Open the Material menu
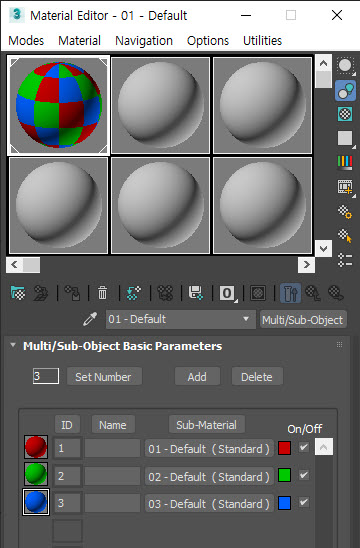The image size is (360, 548). coord(79,41)
